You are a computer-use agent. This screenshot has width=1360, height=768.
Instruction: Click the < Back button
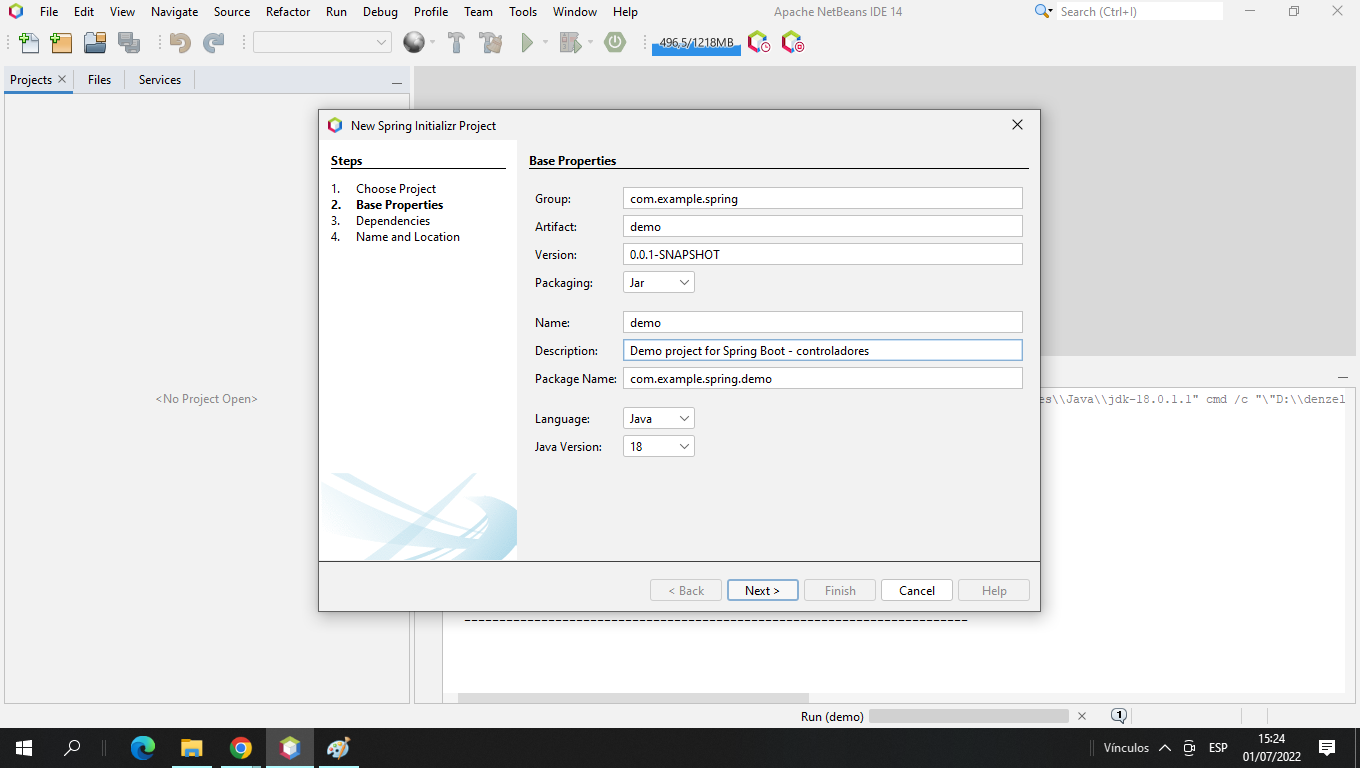[x=686, y=590]
